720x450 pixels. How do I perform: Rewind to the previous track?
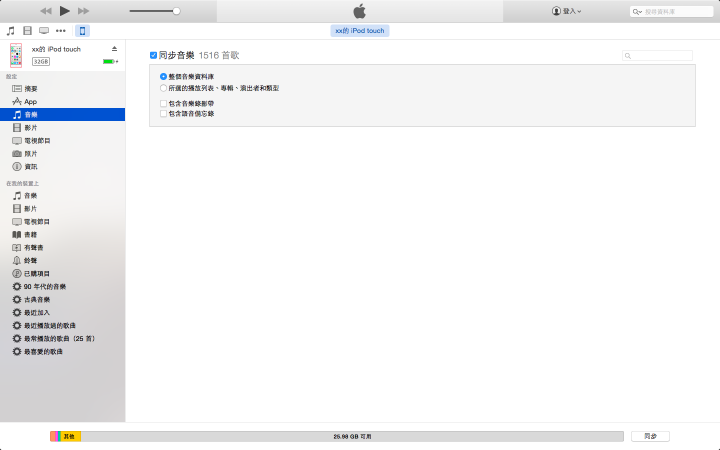point(45,11)
